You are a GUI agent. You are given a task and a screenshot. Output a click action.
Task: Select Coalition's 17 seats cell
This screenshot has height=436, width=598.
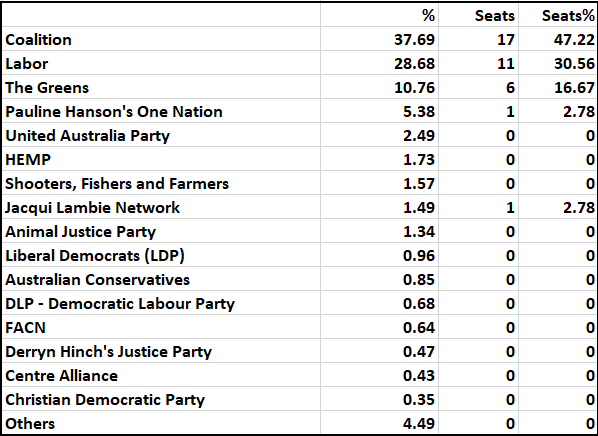pyautogui.click(x=479, y=39)
